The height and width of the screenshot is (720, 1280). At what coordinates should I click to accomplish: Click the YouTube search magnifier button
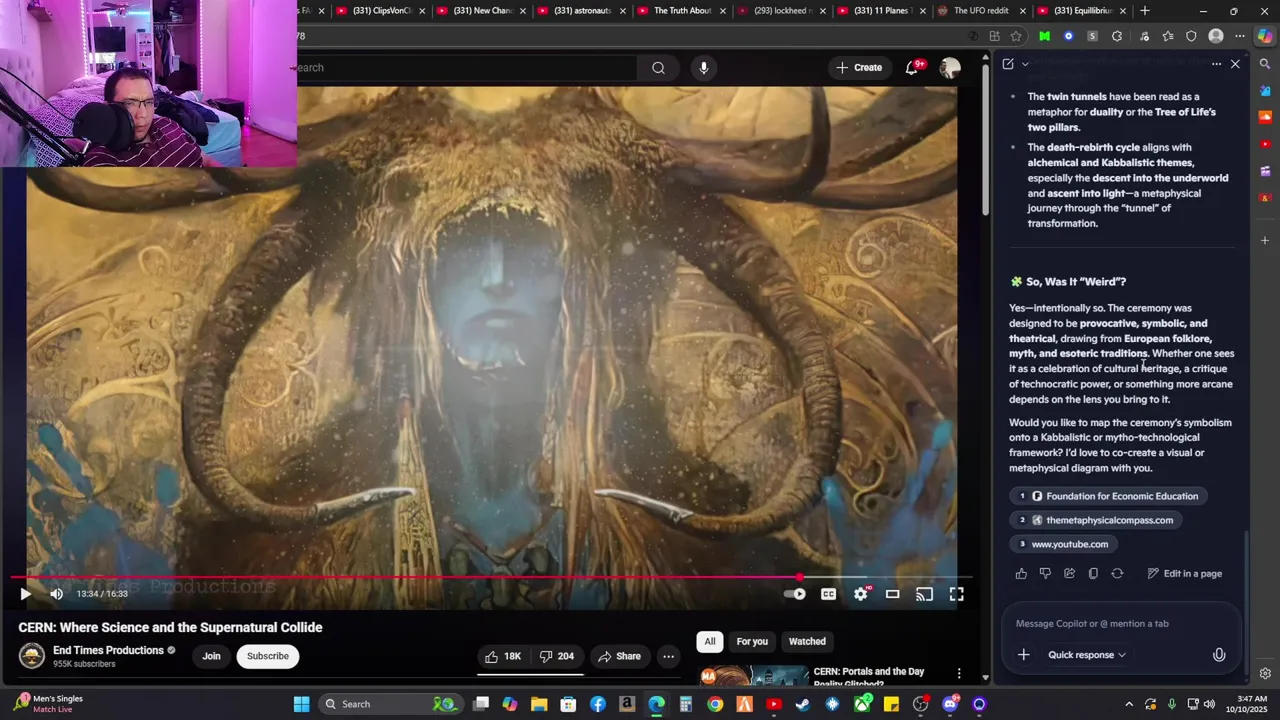coord(658,68)
